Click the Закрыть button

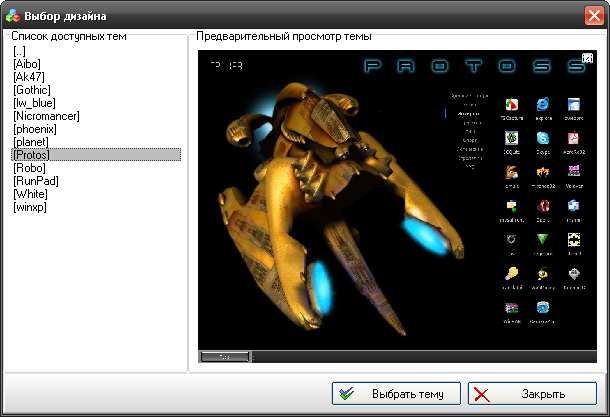[532, 394]
